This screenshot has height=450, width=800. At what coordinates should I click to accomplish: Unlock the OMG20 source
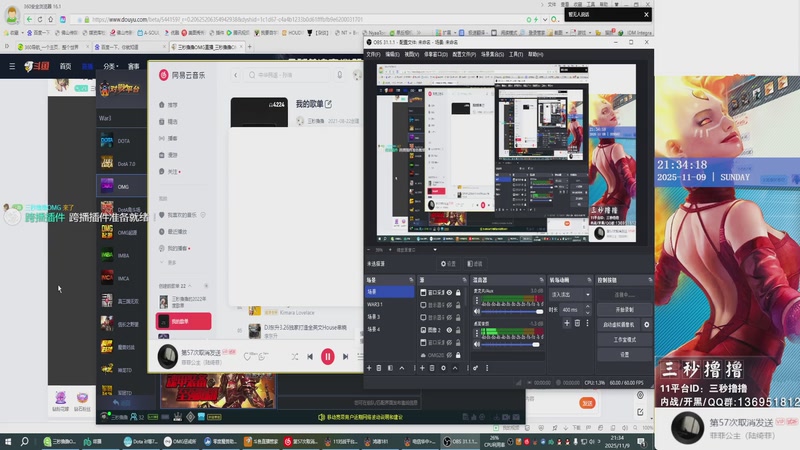pyautogui.click(x=458, y=355)
